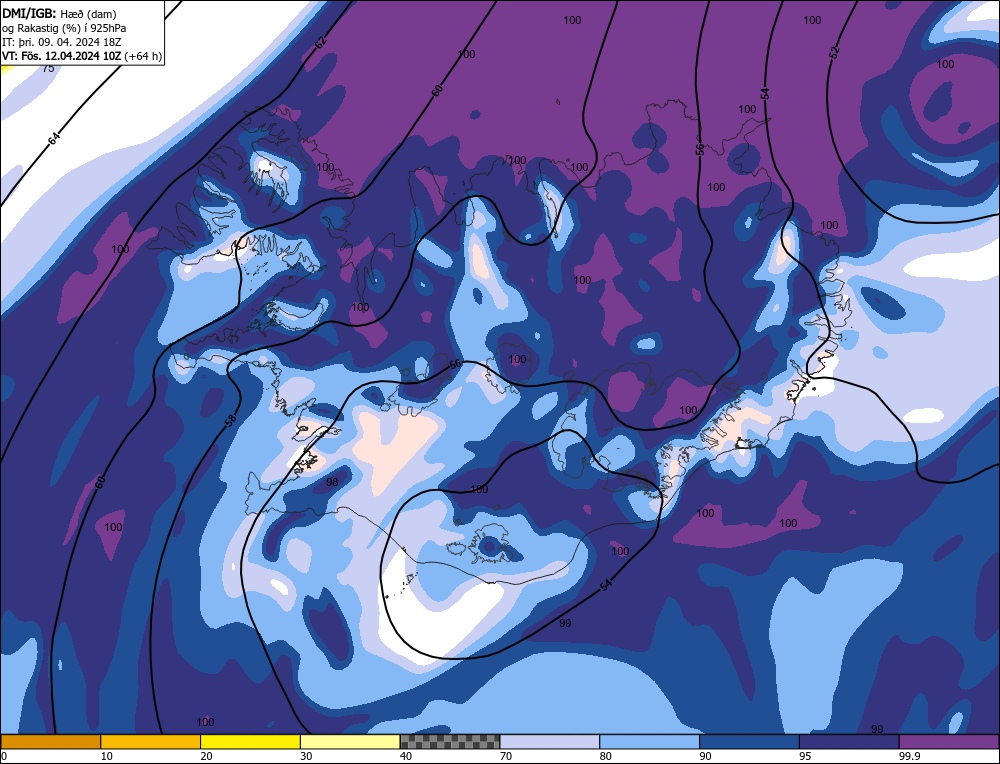Click the purple 99.9 legend swatch
This screenshot has height=764, width=1000.
click(x=949, y=741)
